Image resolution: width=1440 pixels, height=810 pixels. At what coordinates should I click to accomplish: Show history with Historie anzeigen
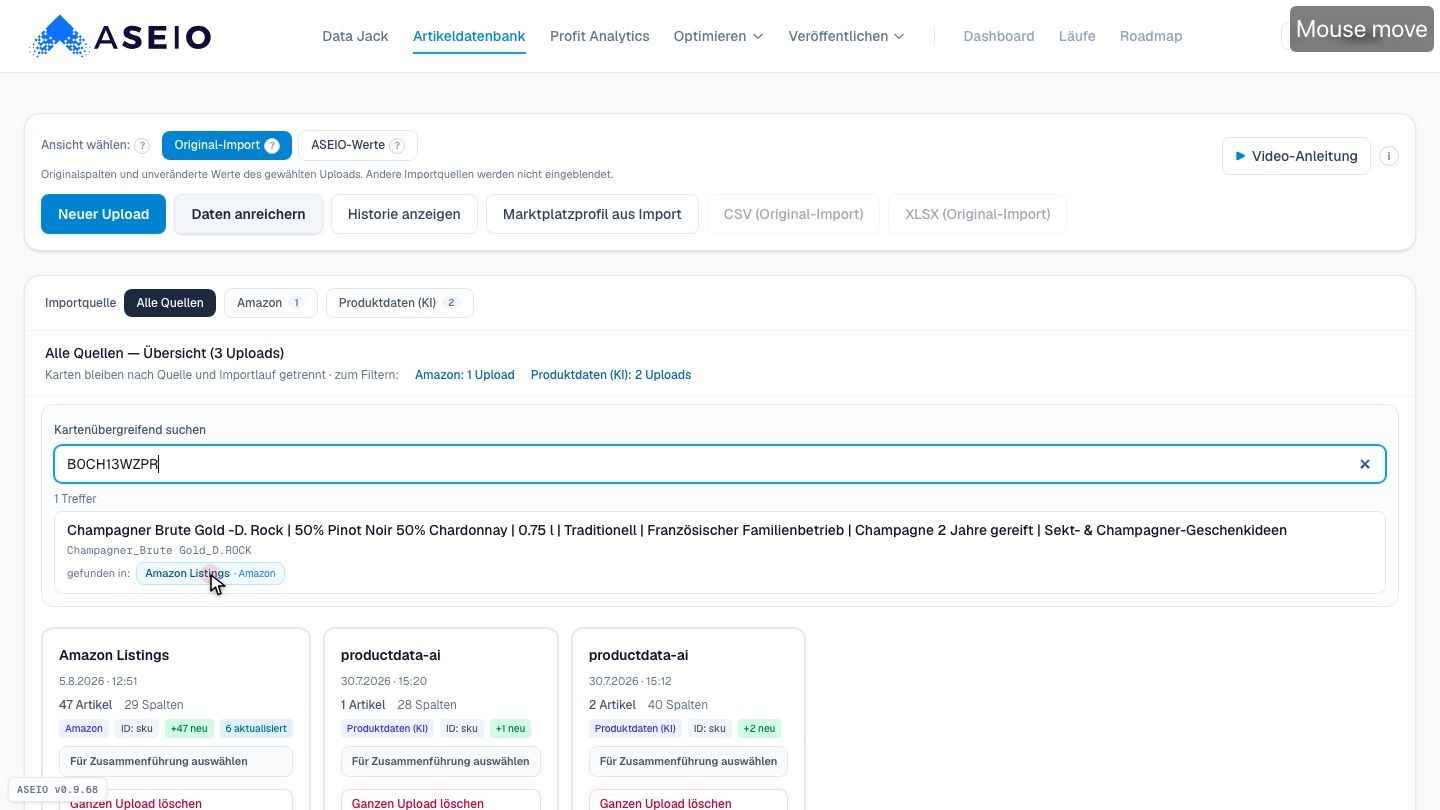pyautogui.click(x=404, y=214)
